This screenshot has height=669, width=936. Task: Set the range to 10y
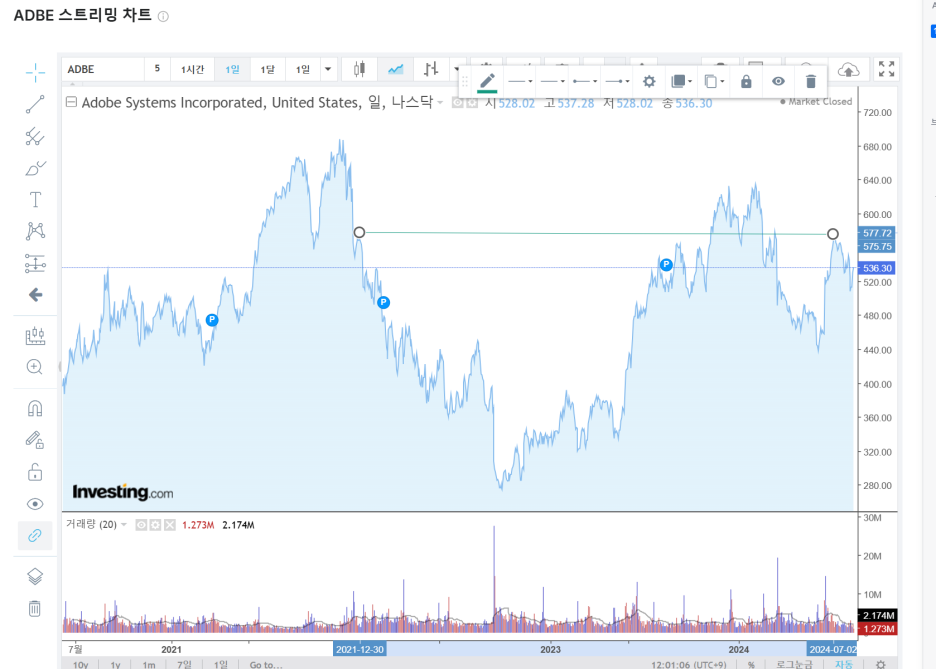pyautogui.click(x=81, y=664)
